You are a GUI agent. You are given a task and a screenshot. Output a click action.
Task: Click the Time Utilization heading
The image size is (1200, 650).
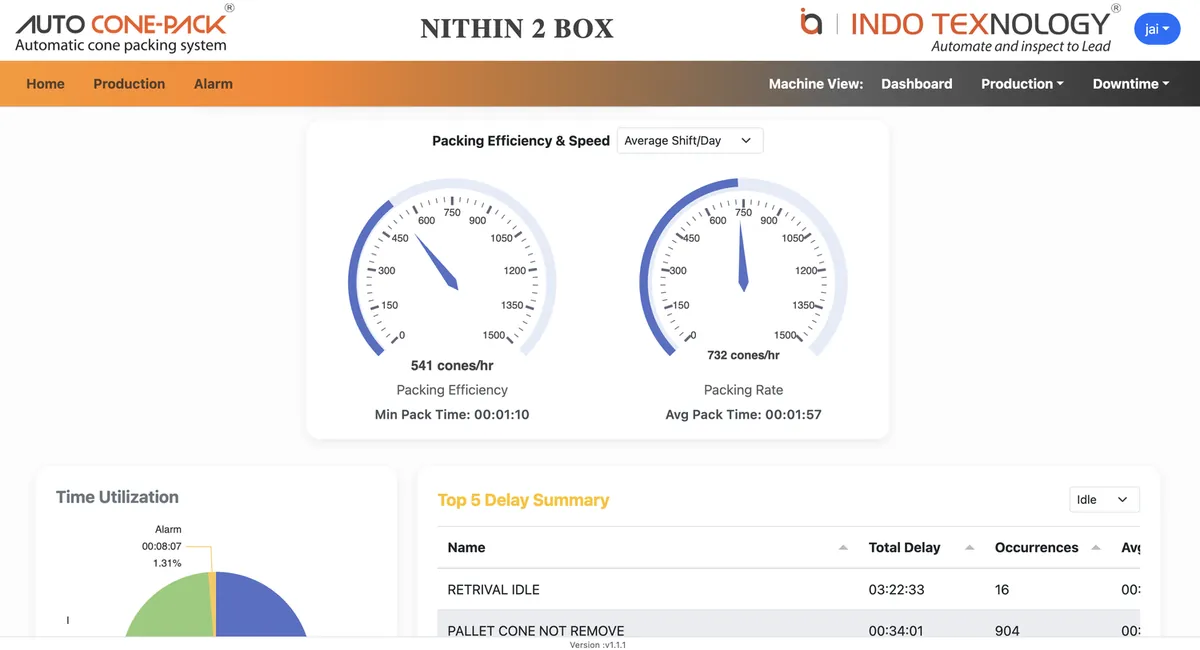pos(117,497)
